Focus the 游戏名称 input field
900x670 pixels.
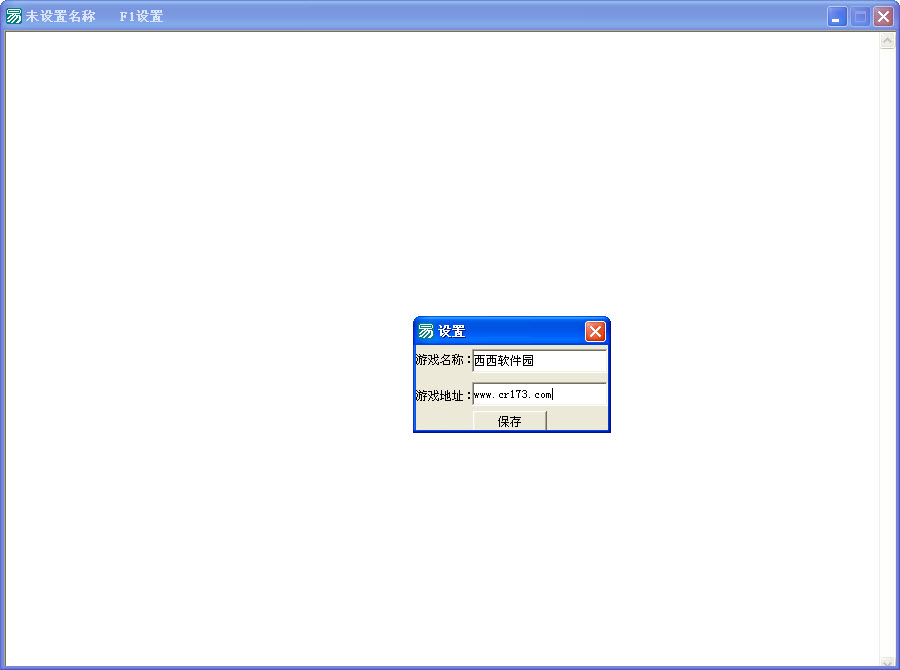[x=540, y=361]
